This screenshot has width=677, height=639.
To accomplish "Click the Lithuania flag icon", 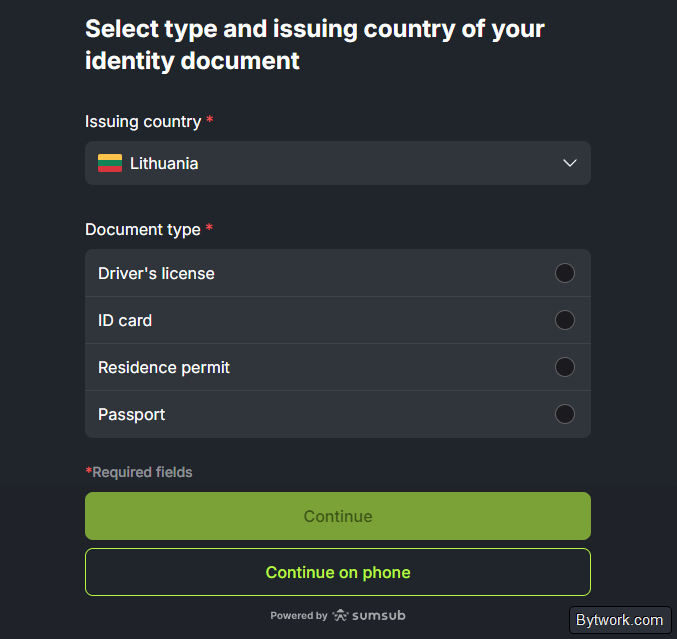I will [x=110, y=163].
